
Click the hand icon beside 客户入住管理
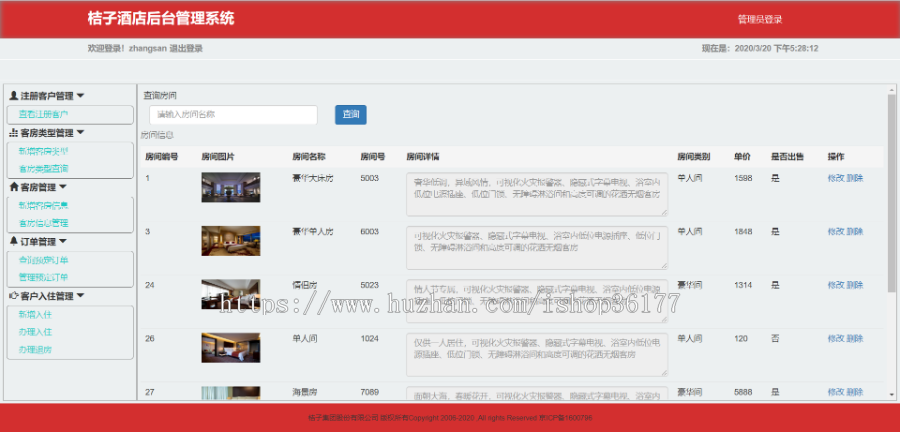14,296
